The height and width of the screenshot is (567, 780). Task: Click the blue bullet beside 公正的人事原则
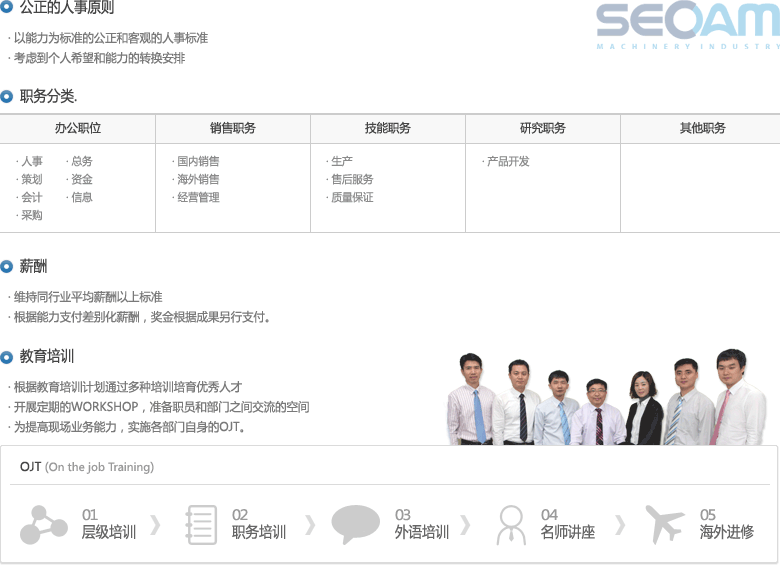pyautogui.click(x=6, y=6)
